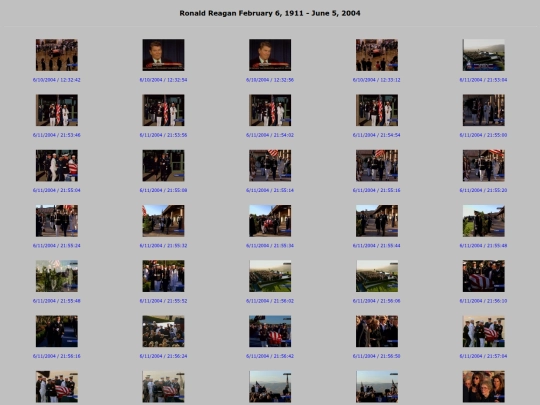540x405 pixels.
Task: Click the 6/11/2004 / 21:55:44 link
Action: pyautogui.click(x=376, y=246)
